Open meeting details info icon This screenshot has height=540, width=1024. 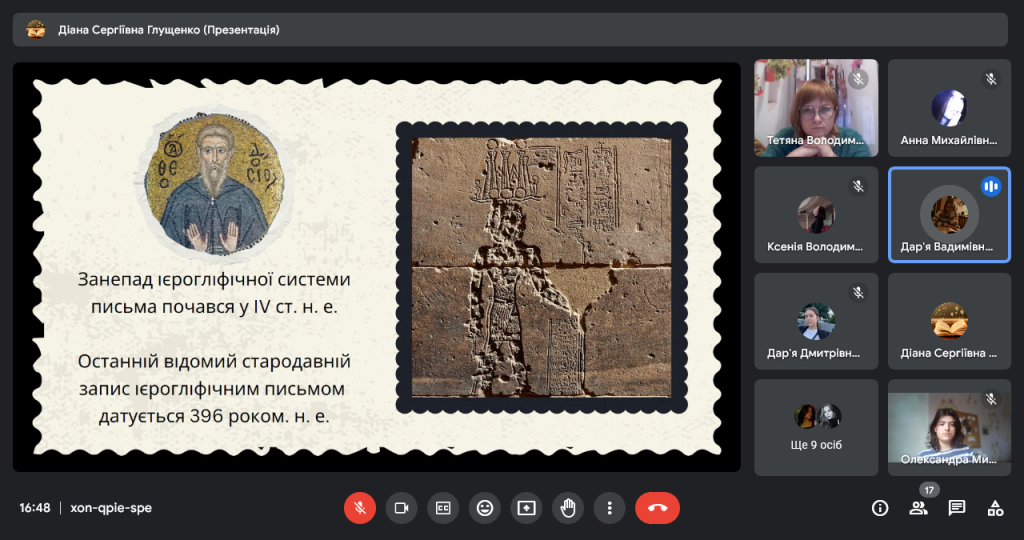[x=880, y=508]
